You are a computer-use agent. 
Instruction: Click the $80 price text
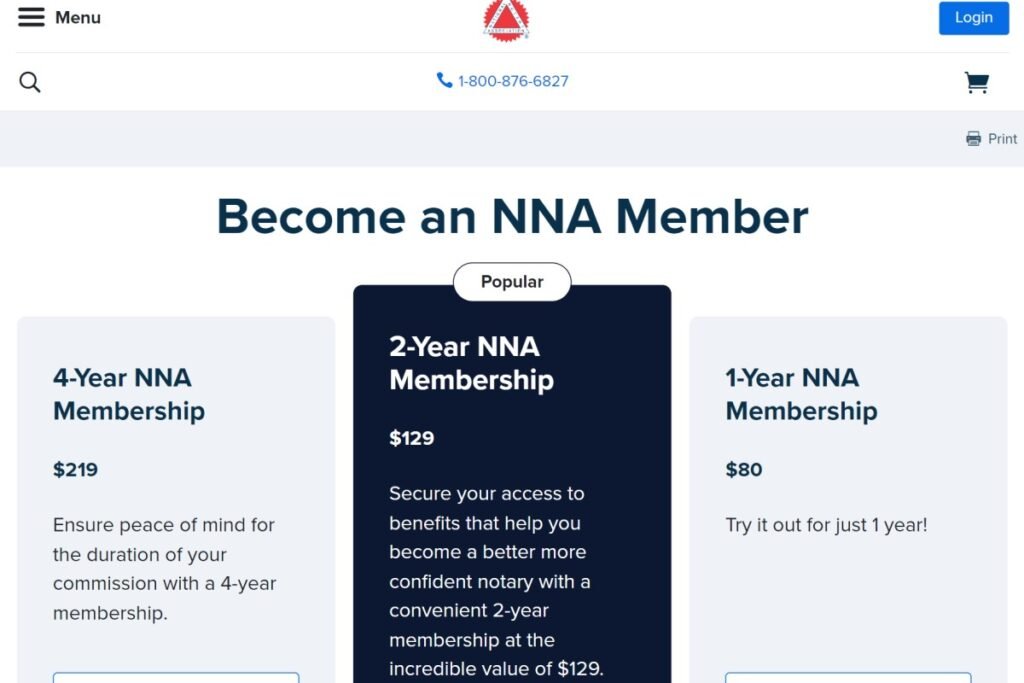click(740, 469)
